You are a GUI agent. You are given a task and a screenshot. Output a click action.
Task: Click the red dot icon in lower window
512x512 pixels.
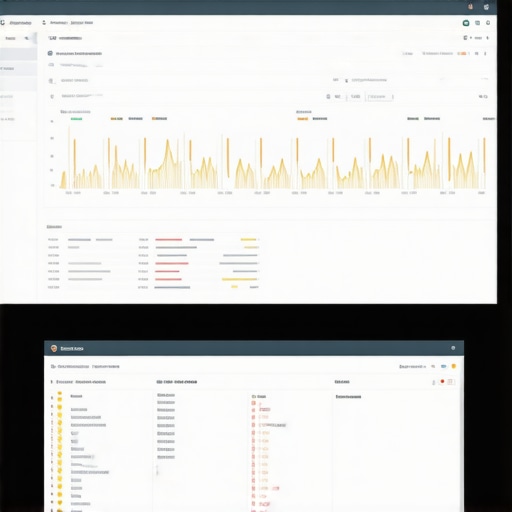(442, 381)
